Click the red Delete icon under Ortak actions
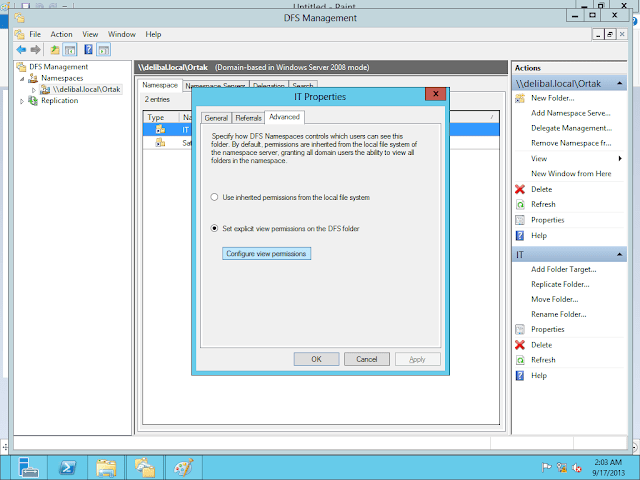 pos(519,189)
